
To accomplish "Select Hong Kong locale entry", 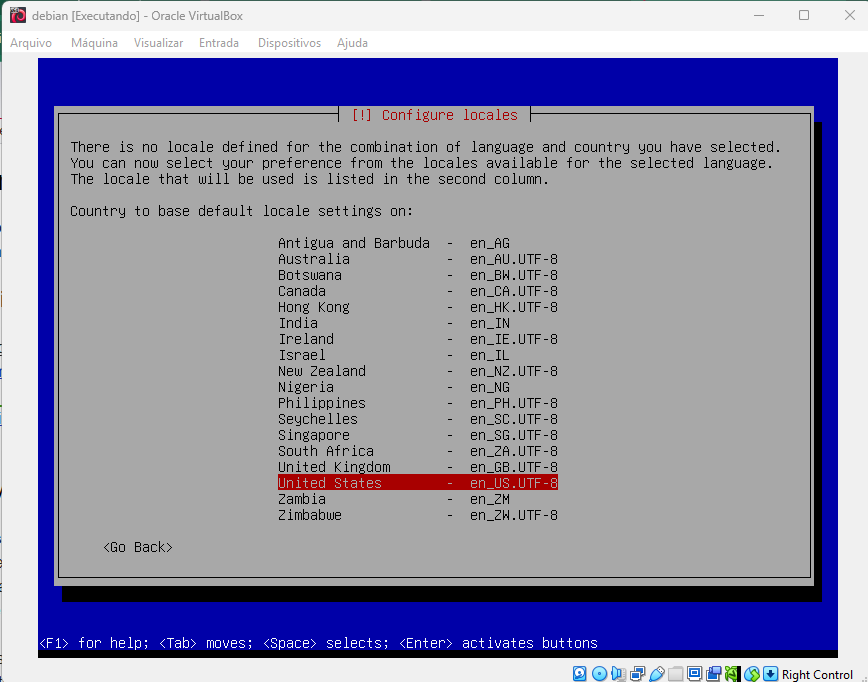I will (x=417, y=307).
